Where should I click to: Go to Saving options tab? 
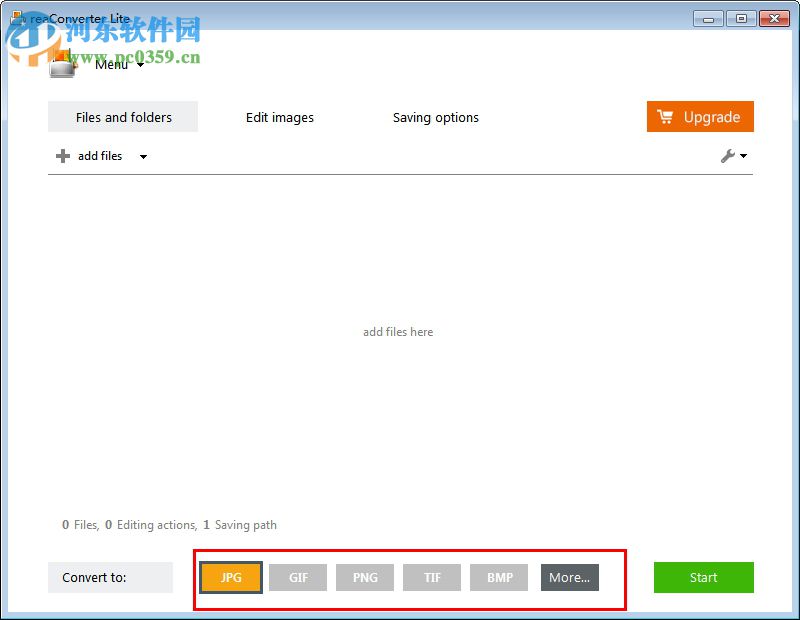pyautogui.click(x=436, y=117)
